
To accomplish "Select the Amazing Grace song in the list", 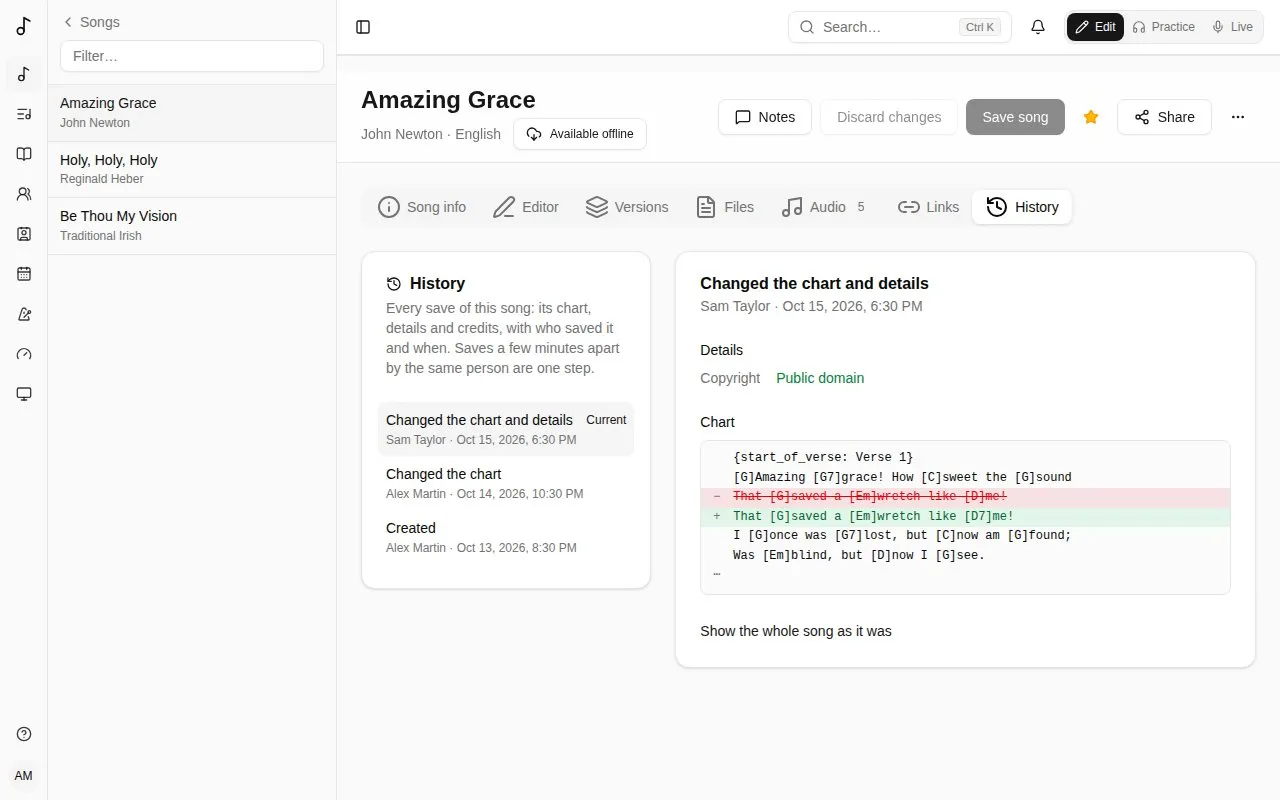I will tap(192, 112).
